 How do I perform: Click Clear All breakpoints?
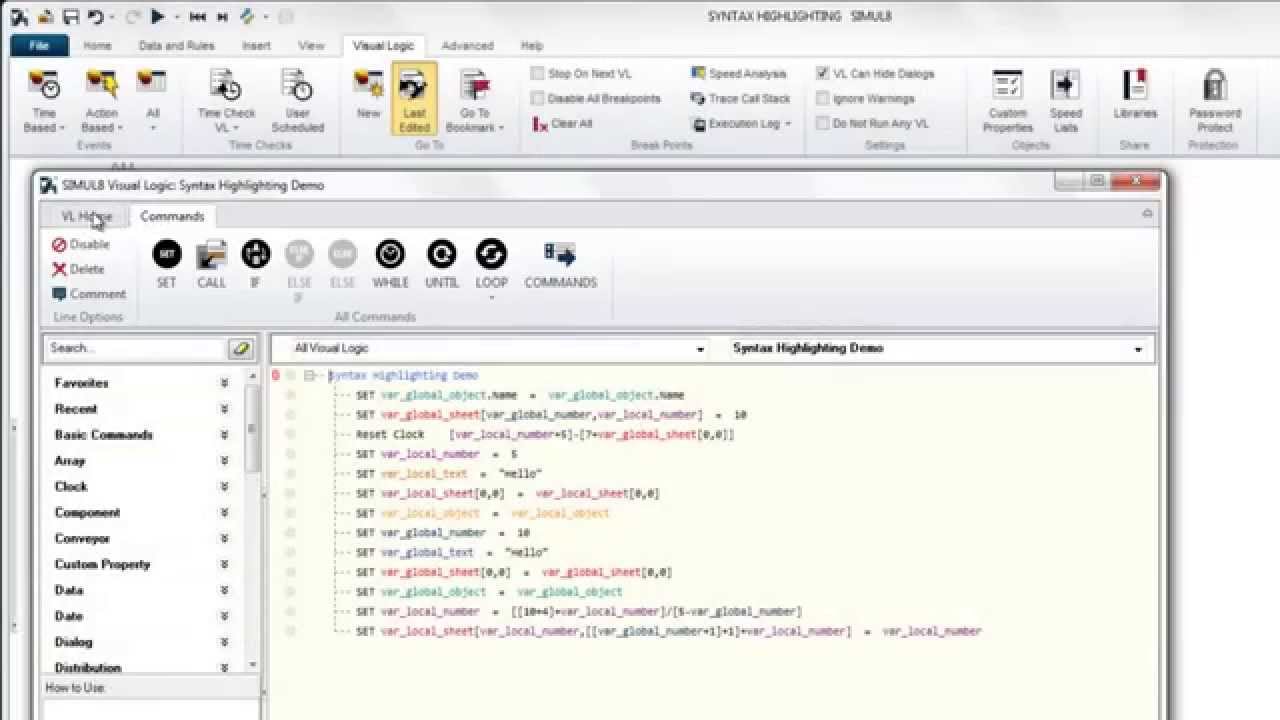click(563, 124)
